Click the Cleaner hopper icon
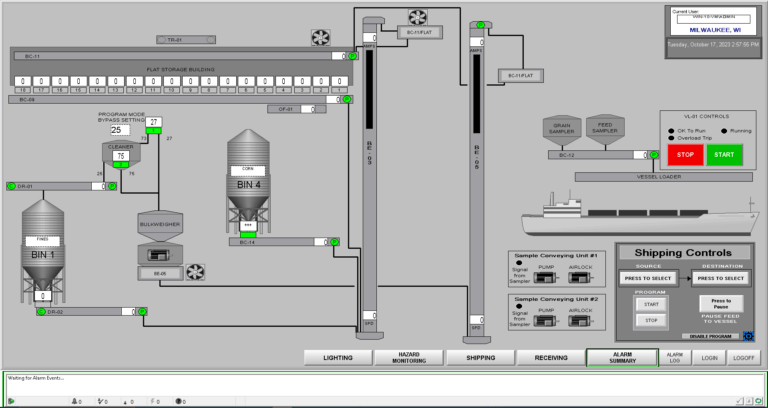The height and width of the screenshot is (408, 768). point(120,154)
